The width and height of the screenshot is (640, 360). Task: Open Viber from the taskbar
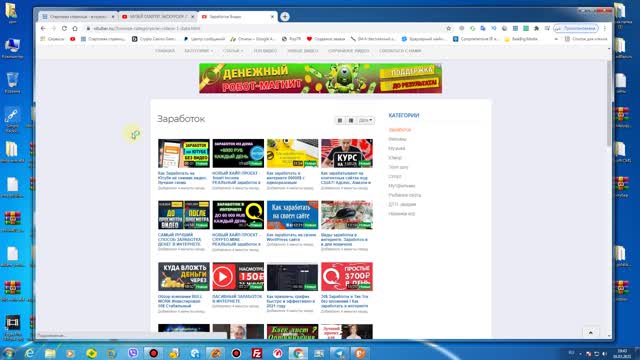133,353
